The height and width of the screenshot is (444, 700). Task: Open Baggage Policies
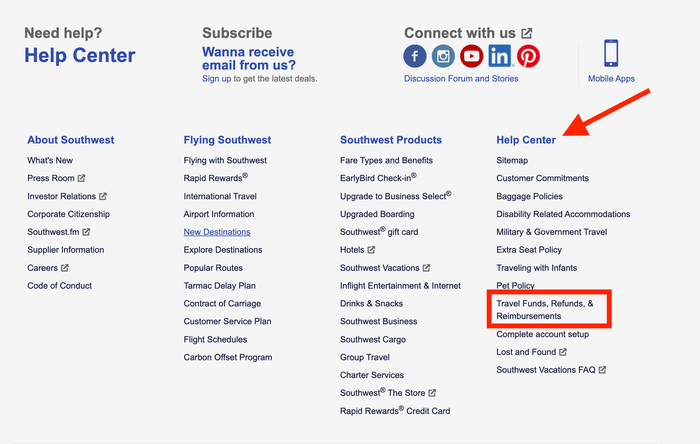click(x=529, y=196)
